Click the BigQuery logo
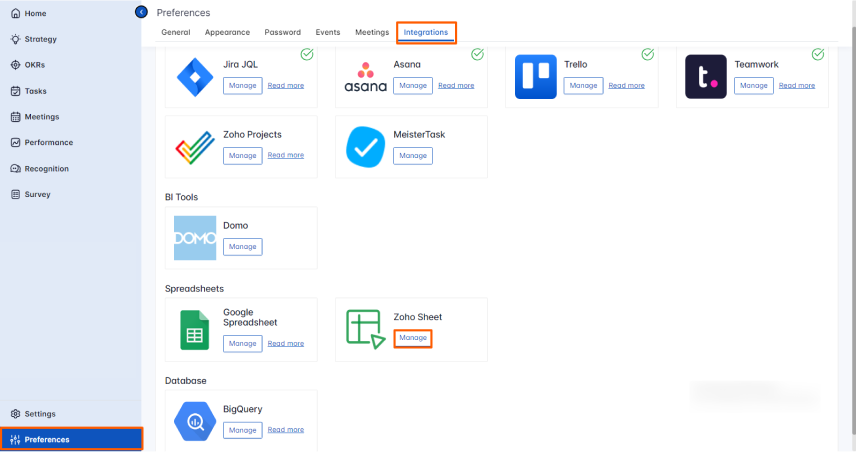This screenshot has width=856, height=452. click(195, 421)
